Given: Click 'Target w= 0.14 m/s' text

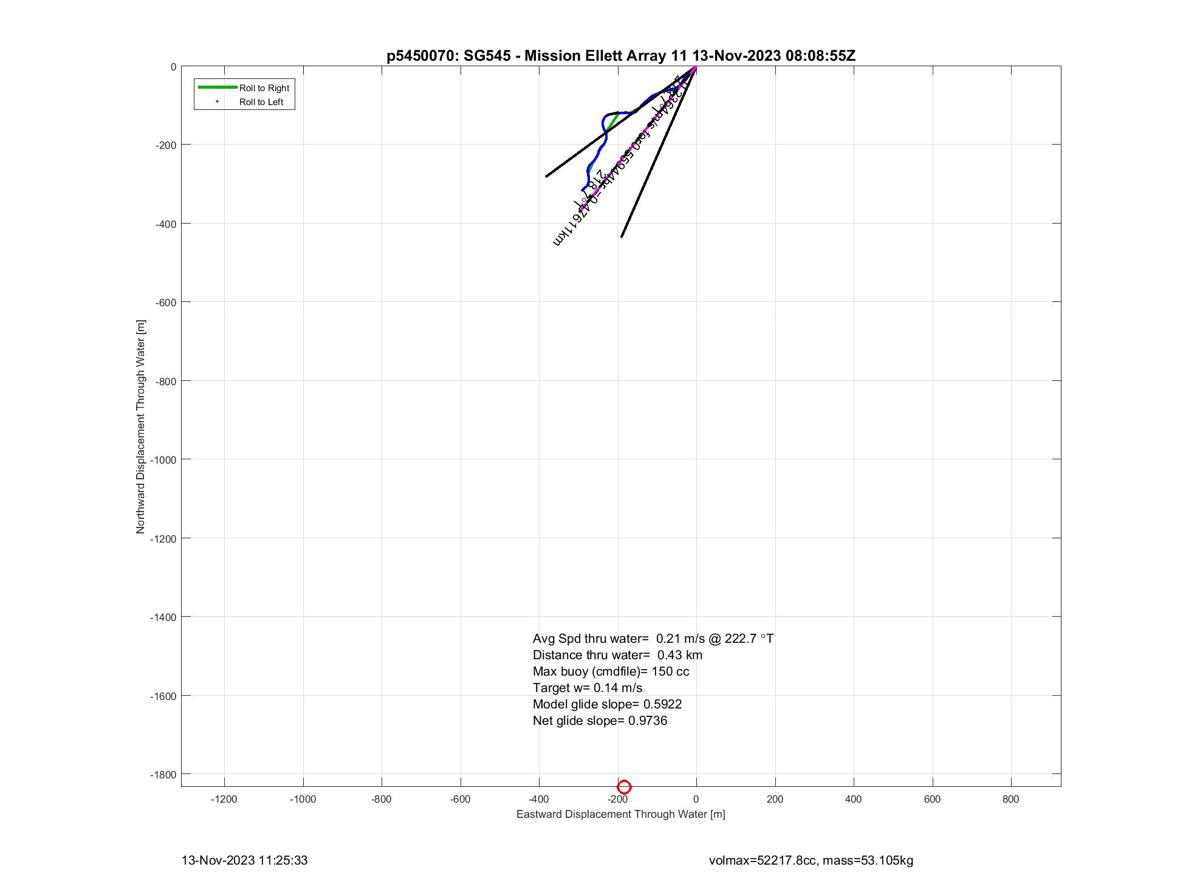Looking at the screenshot, I should point(588,688).
